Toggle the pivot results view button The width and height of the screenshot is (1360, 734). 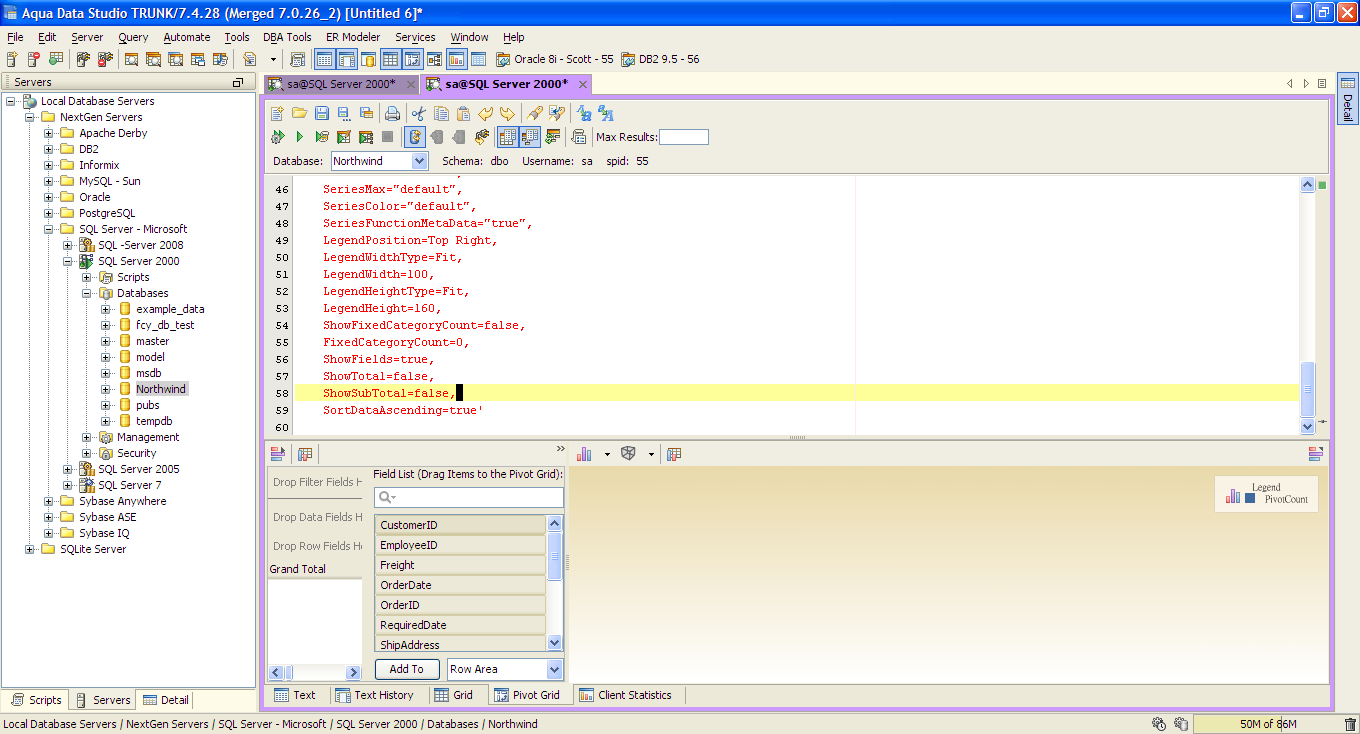(530, 137)
